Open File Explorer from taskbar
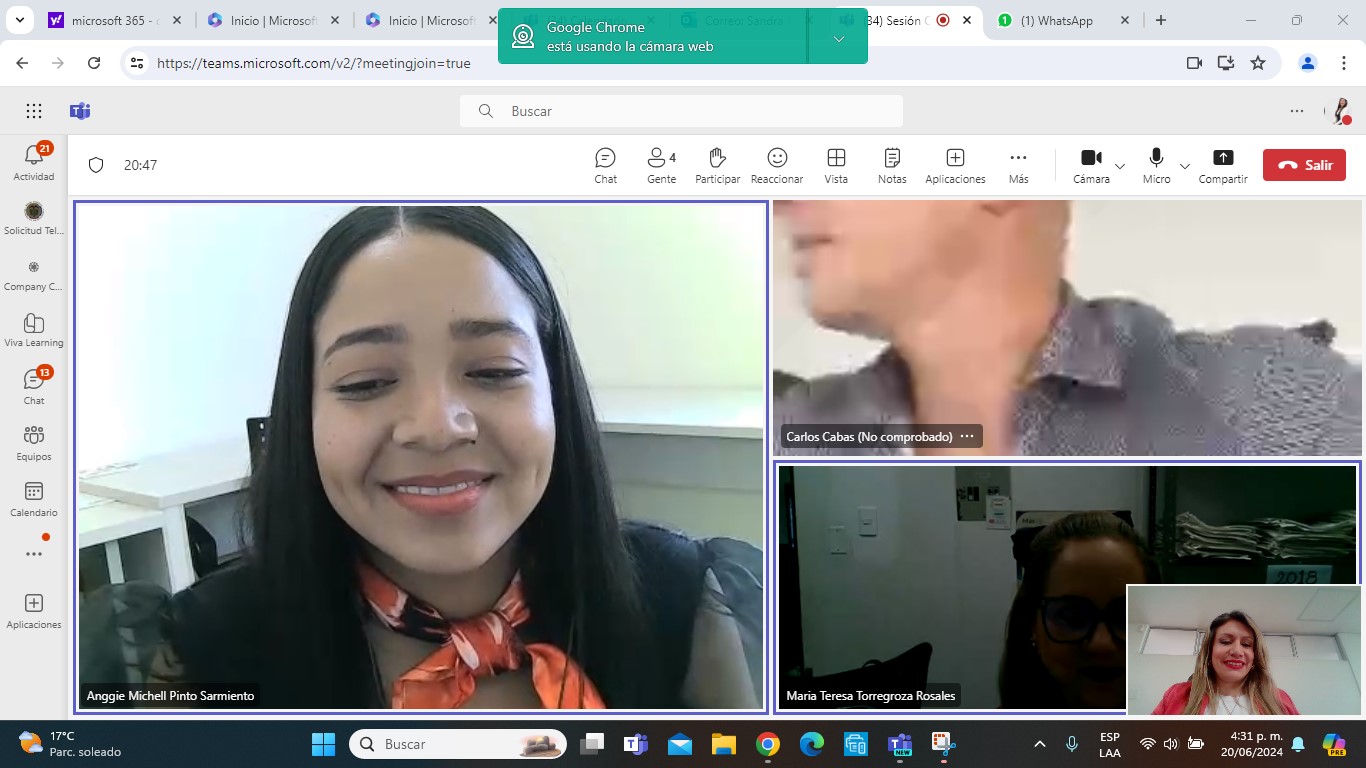This screenshot has width=1366, height=768. click(723, 744)
